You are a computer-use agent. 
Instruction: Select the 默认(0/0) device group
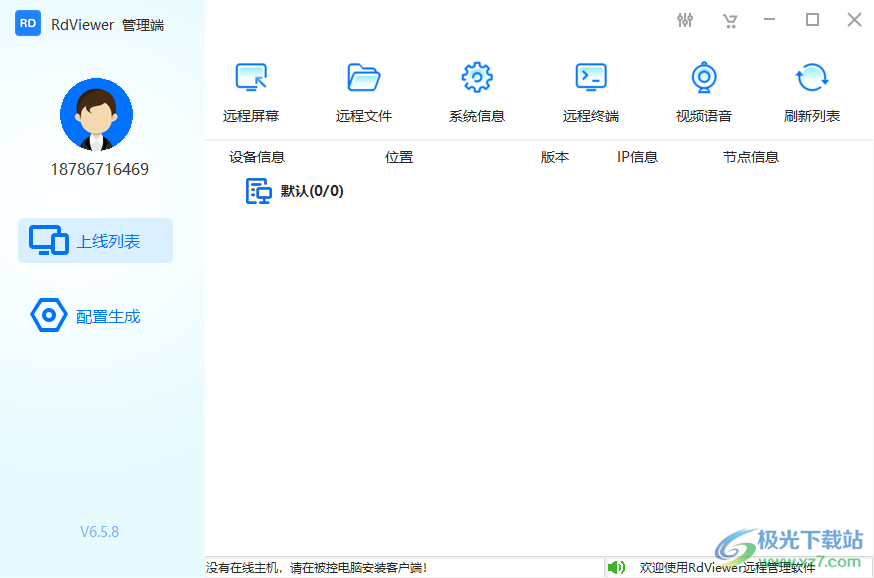click(x=294, y=191)
